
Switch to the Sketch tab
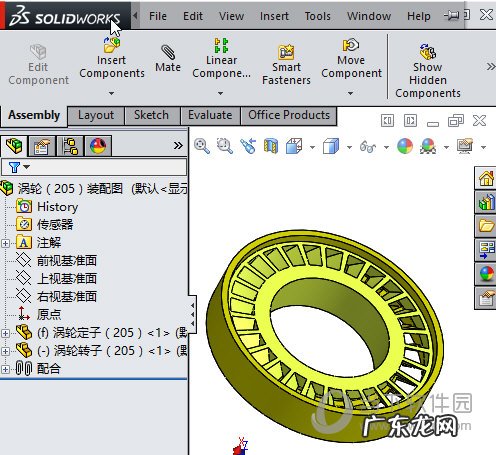[152, 115]
